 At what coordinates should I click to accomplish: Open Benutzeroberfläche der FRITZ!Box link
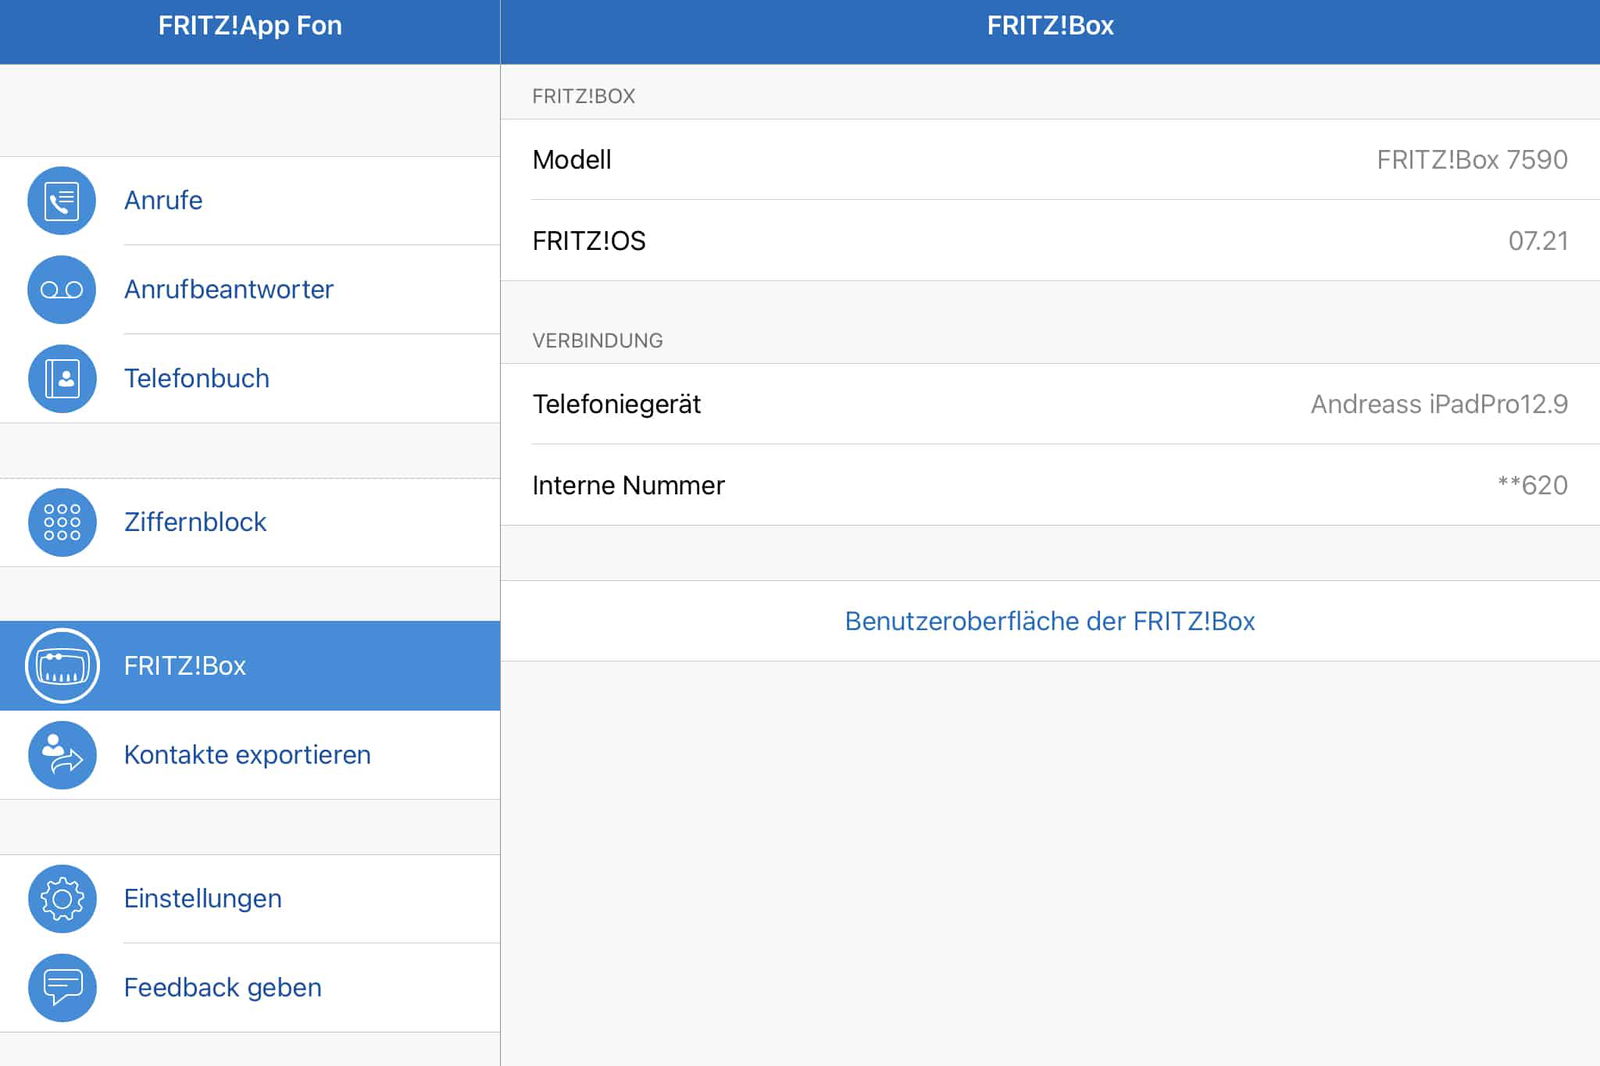[x=1049, y=621]
